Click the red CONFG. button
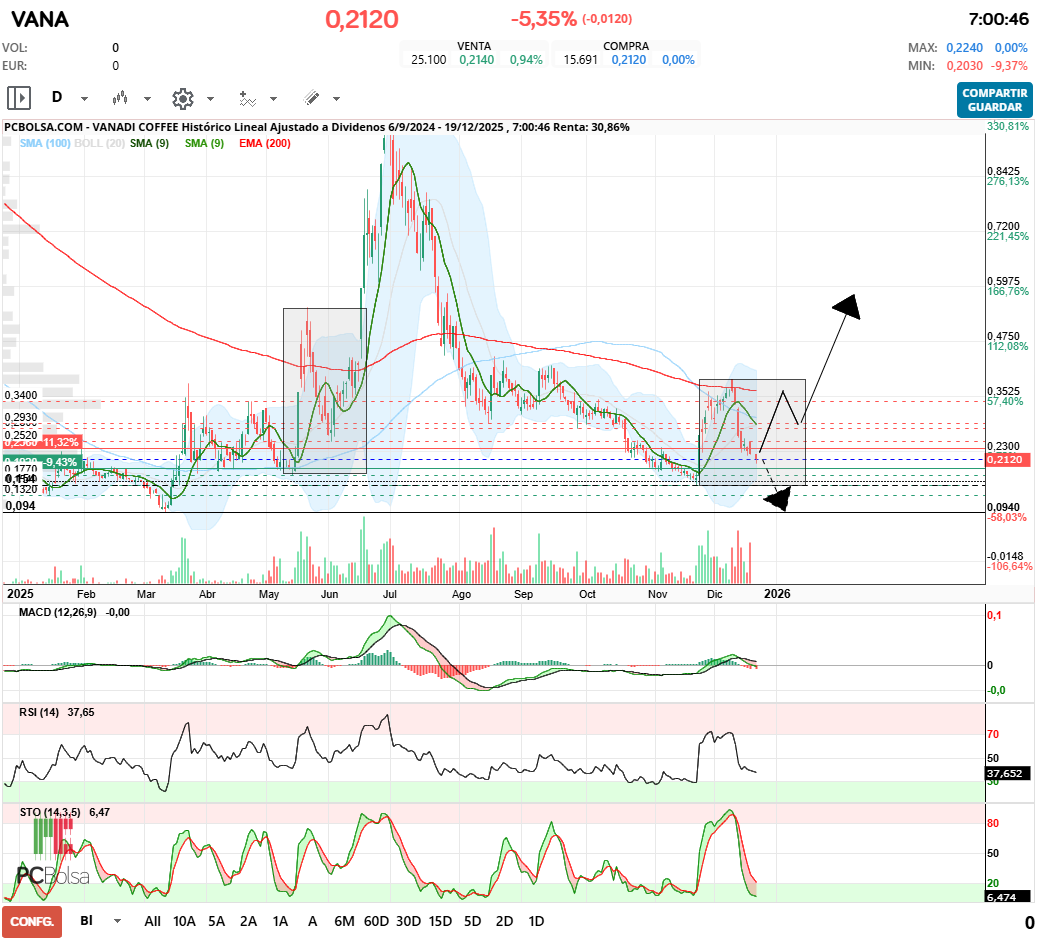This screenshot has height=943, width=1048. pos(32,921)
